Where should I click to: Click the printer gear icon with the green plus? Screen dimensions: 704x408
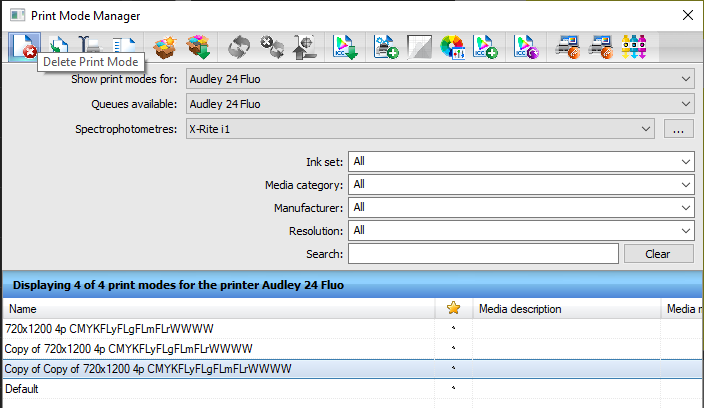(386, 47)
